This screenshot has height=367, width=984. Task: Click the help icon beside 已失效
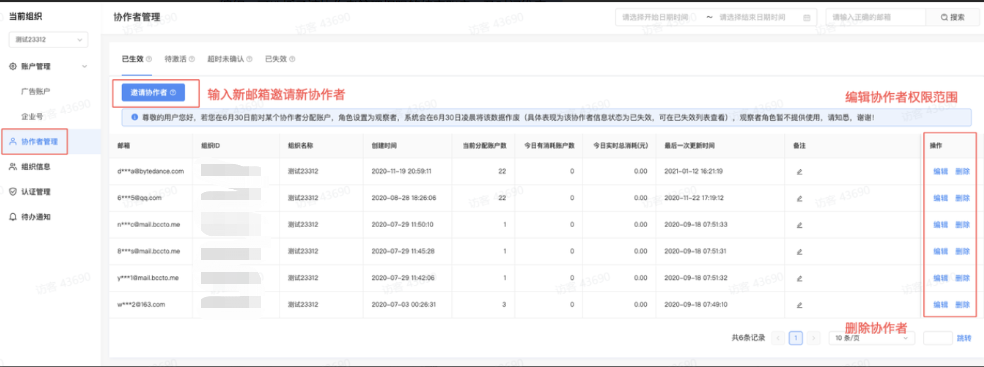click(x=292, y=59)
